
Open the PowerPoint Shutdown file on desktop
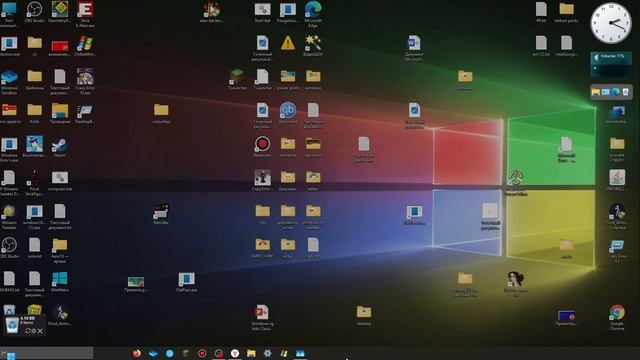pyautogui.click(x=262, y=313)
